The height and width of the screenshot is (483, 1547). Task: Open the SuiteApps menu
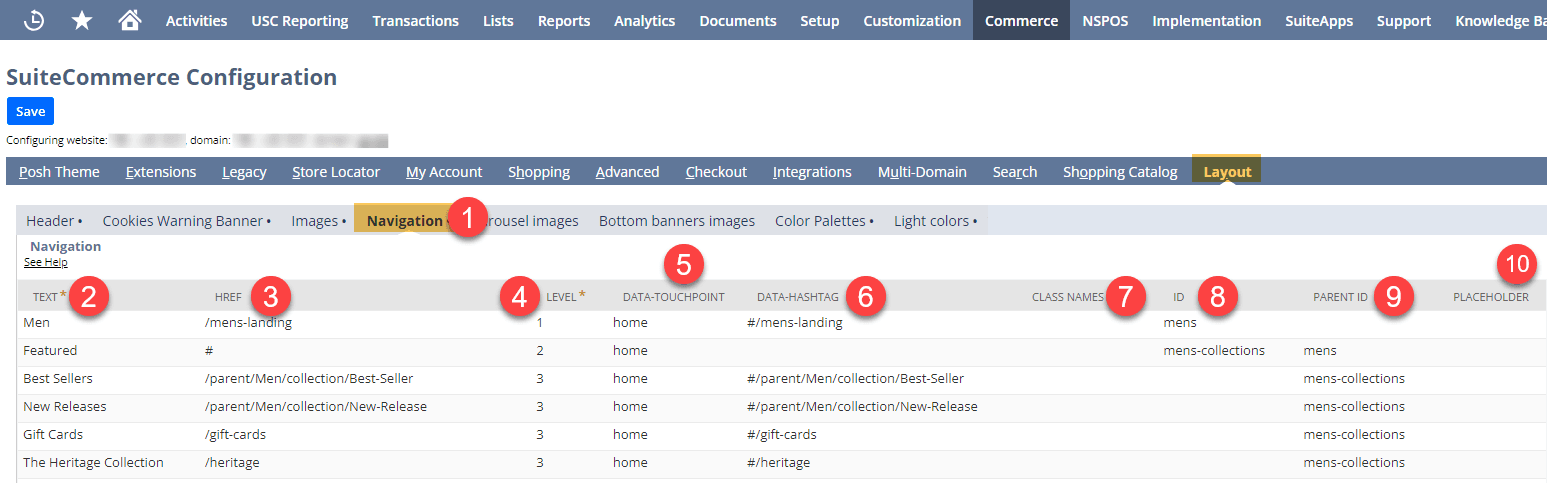click(x=1319, y=20)
